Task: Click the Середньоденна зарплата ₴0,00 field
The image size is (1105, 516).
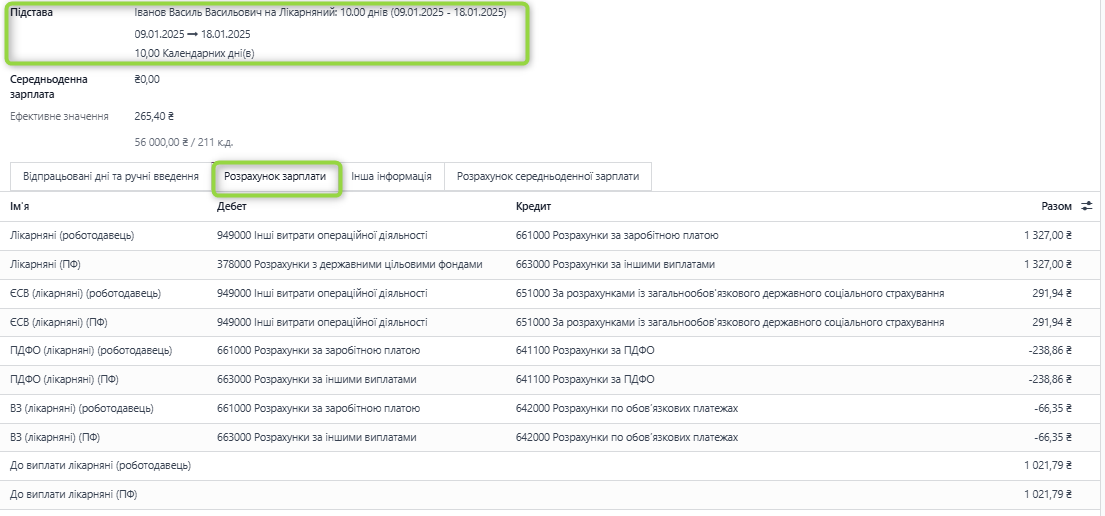Action: (147, 79)
